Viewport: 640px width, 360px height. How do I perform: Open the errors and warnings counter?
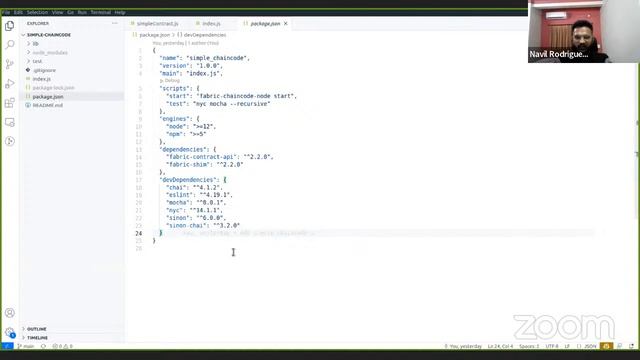(62, 346)
